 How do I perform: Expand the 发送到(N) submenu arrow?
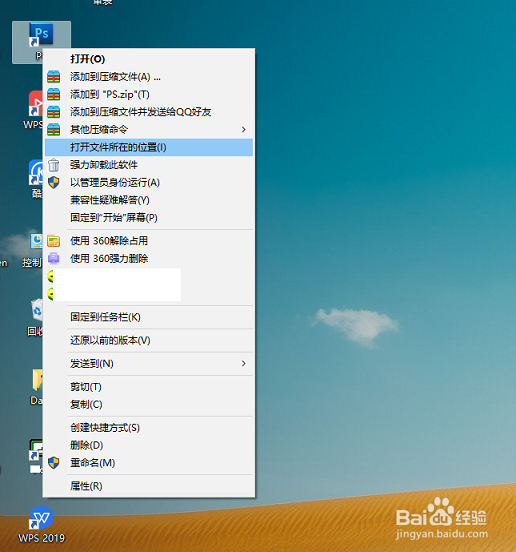tap(244, 363)
